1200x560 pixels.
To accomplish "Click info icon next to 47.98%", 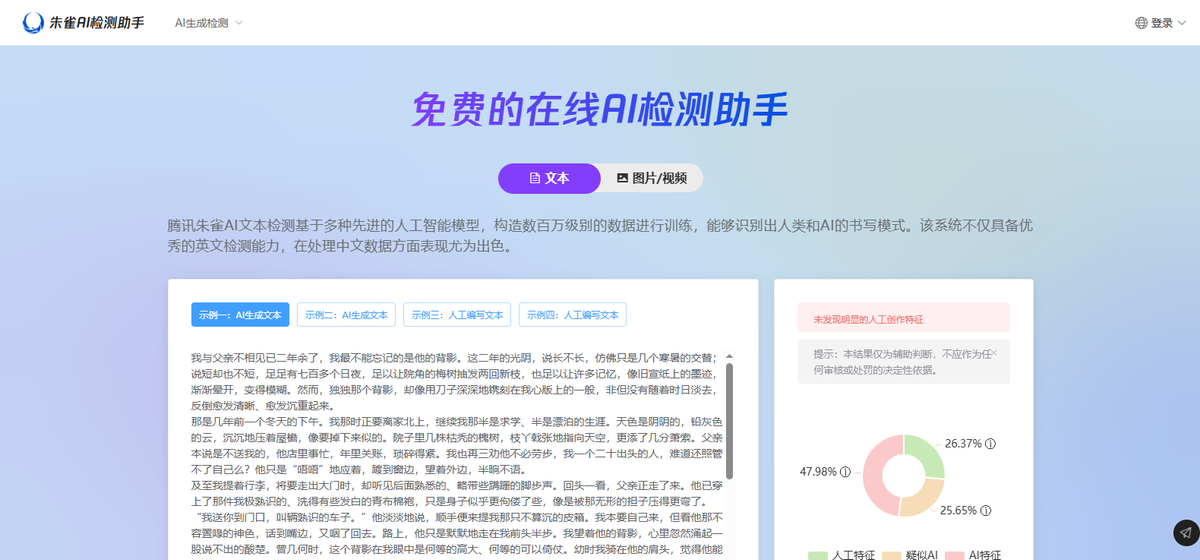I will (x=845, y=472).
